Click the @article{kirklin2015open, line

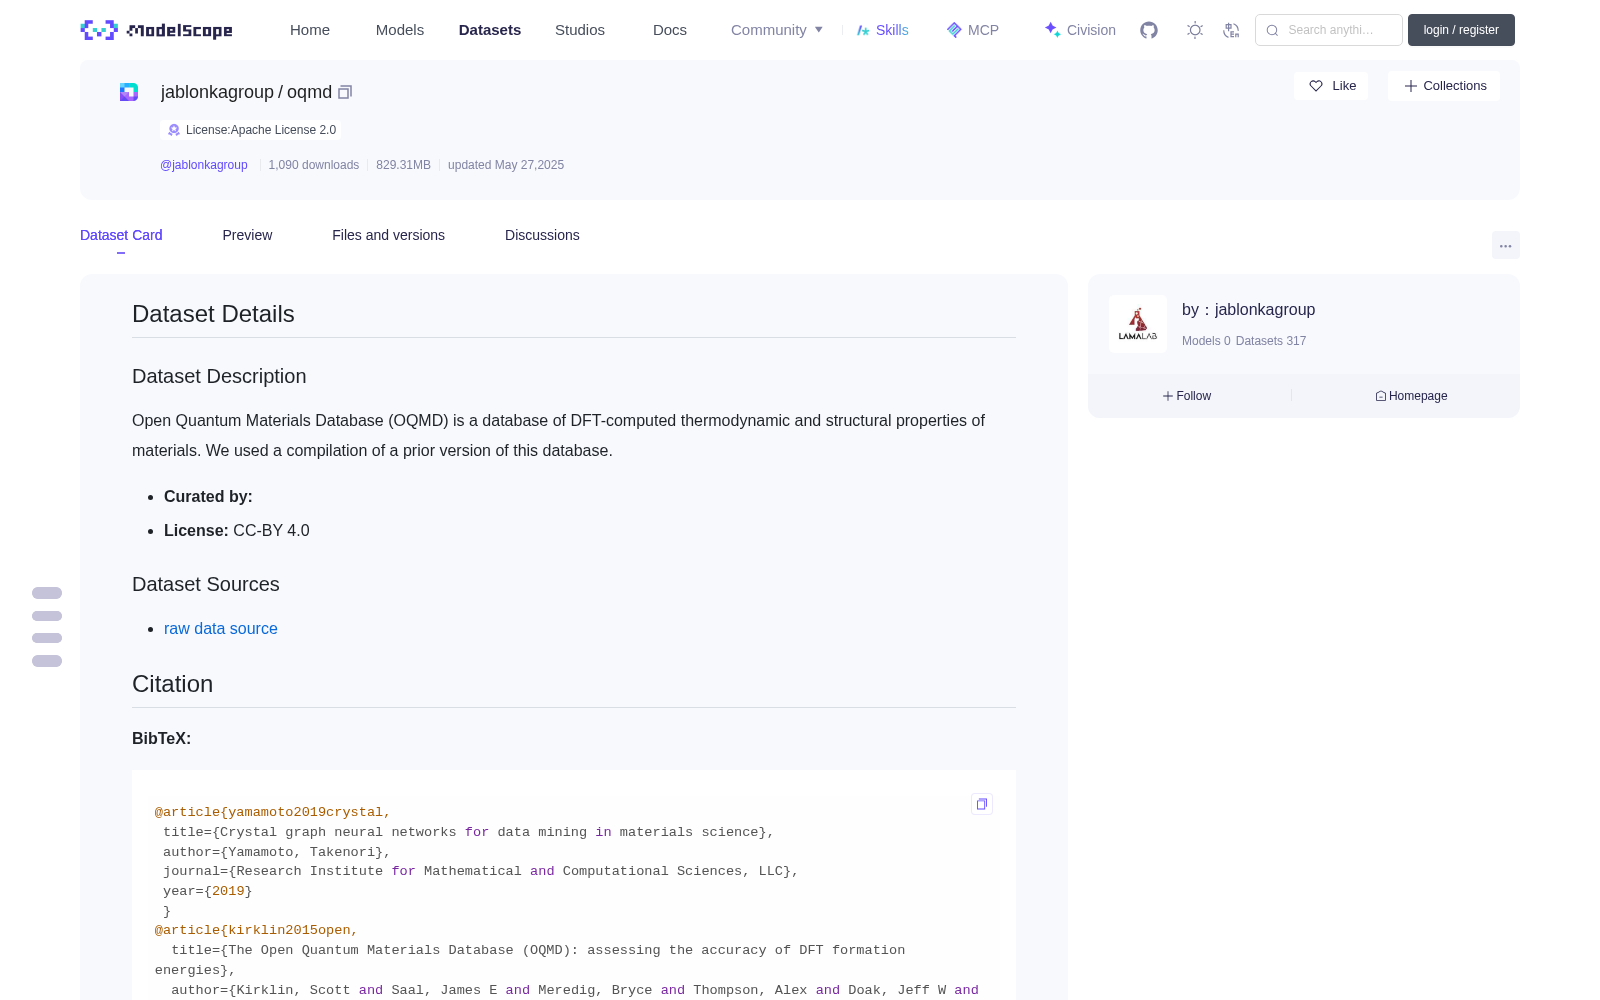tap(256, 930)
